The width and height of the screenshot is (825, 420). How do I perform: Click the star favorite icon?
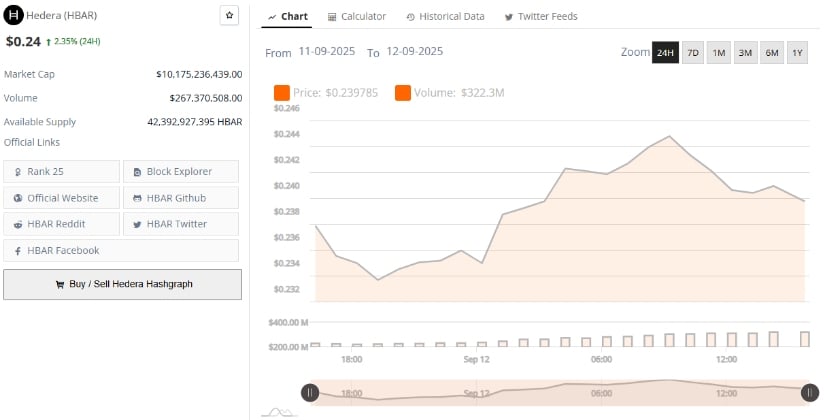click(229, 15)
